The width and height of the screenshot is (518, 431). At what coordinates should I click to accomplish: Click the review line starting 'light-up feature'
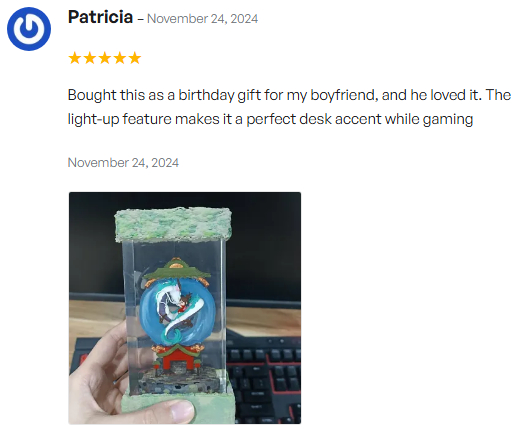coord(270,119)
